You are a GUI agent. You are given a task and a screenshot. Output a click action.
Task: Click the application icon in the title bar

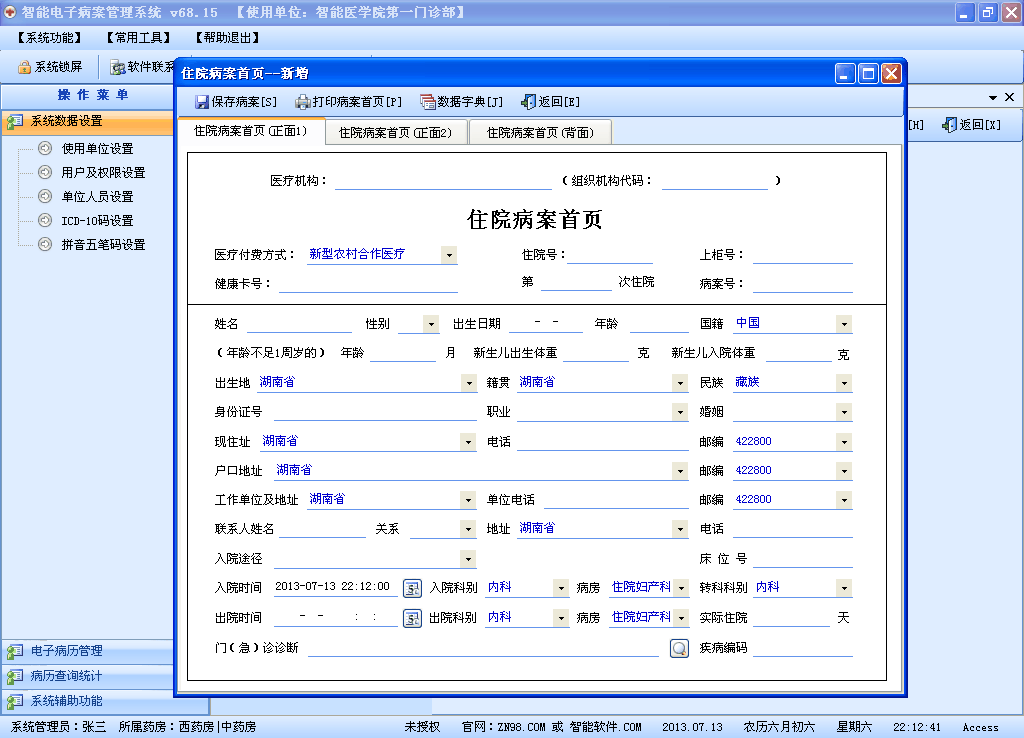coord(10,12)
